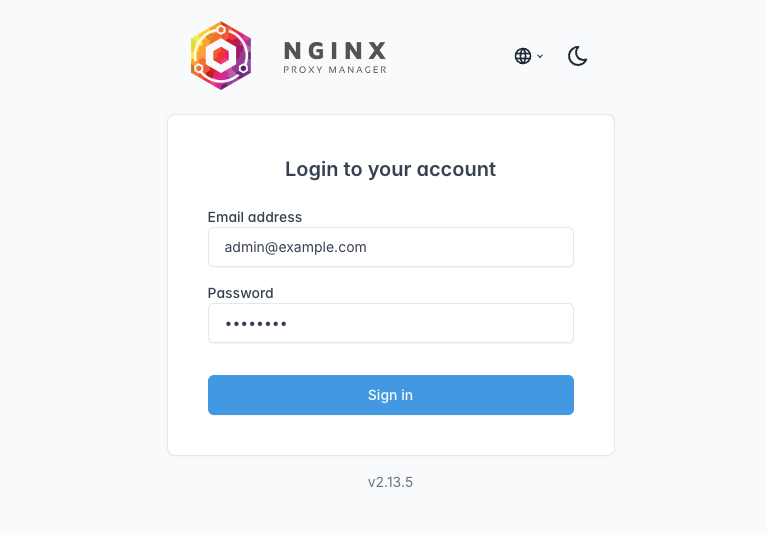
Task: Click the cube at the logo's center
Action: (x=221, y=56)
